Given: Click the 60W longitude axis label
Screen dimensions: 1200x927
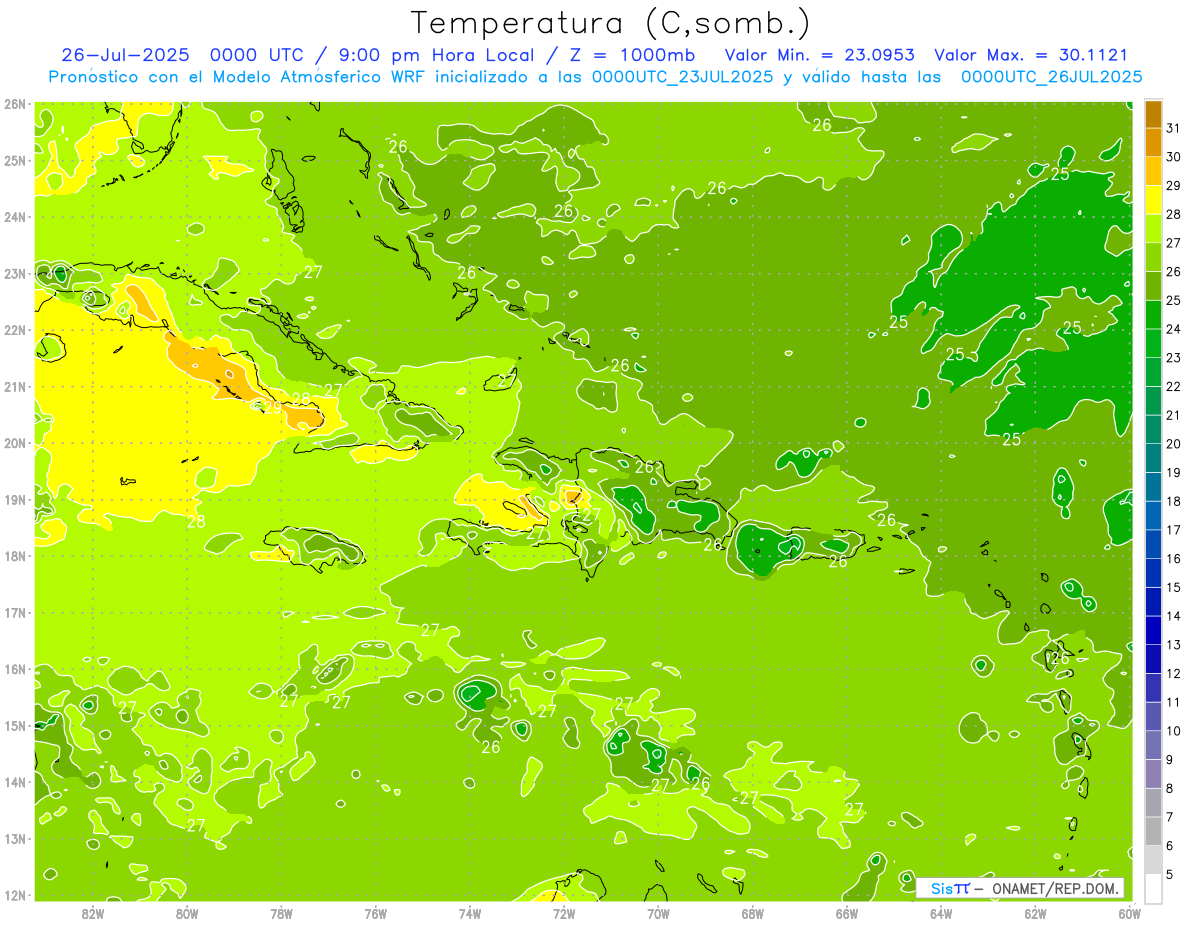Looking at the screenshot, I should [x=1129, y=913].
